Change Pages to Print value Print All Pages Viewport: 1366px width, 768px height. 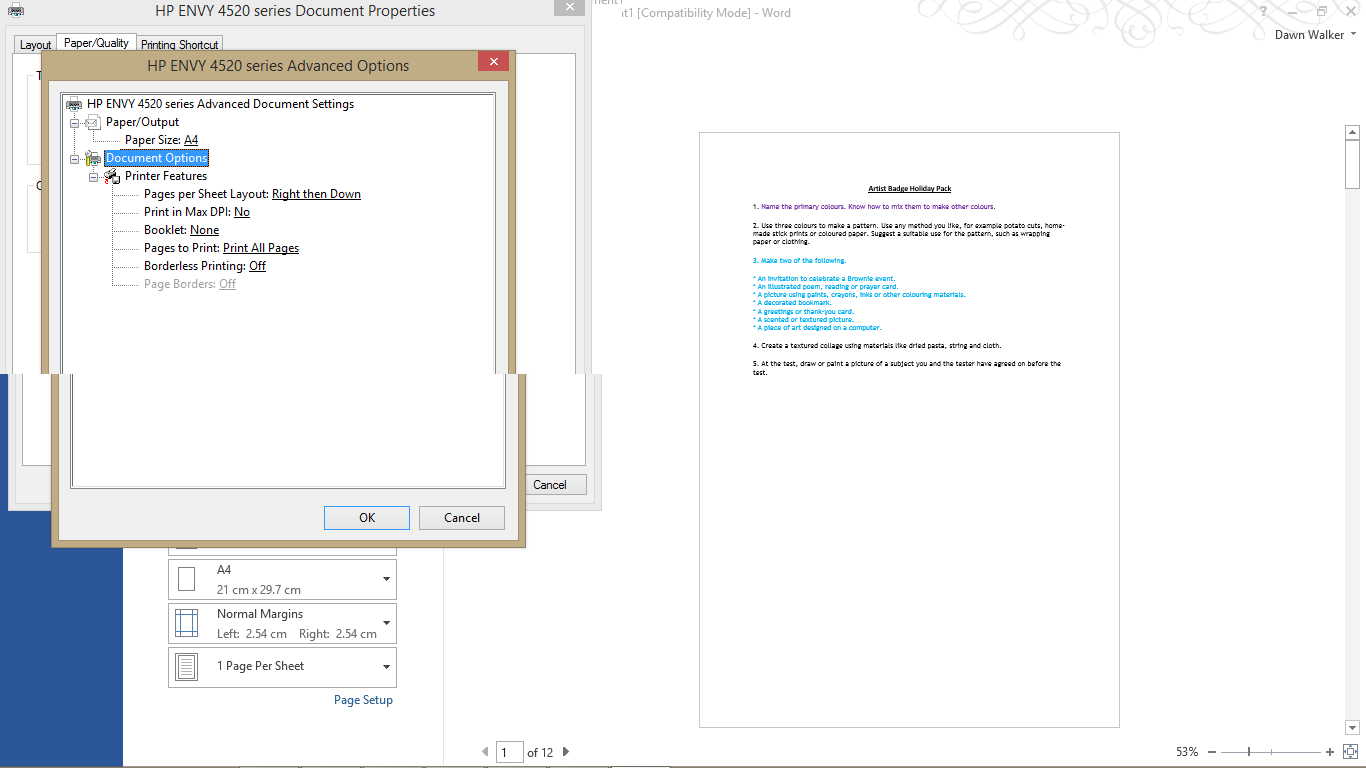pos(261,248)
